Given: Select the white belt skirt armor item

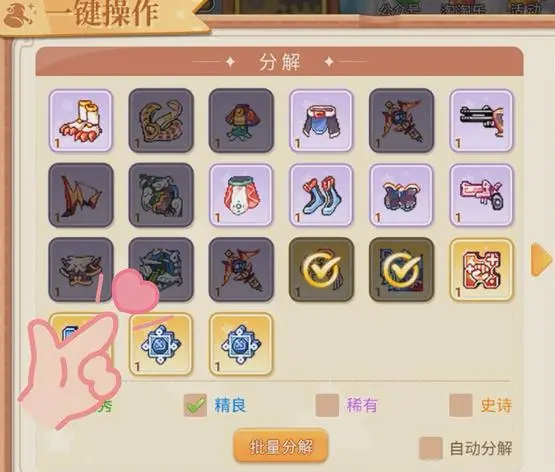Looking at the screenshot, I should pyautogui.click(x=321, y=121).
